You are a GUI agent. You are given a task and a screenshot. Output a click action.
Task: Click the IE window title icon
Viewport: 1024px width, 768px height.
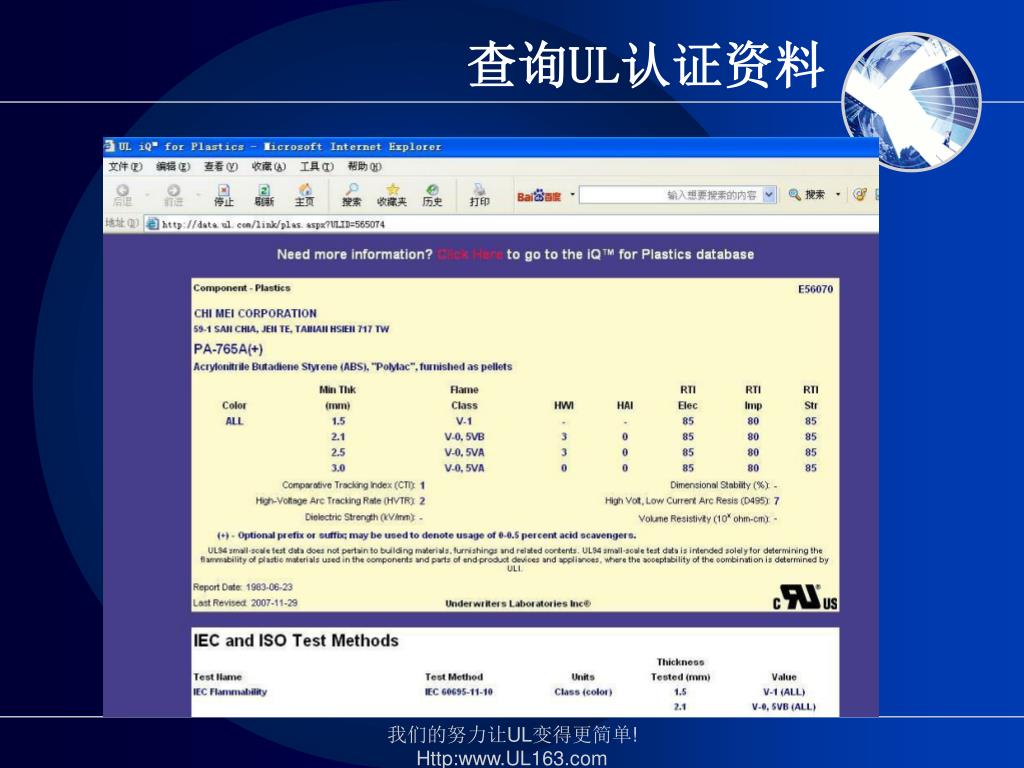tap(110, 146)
